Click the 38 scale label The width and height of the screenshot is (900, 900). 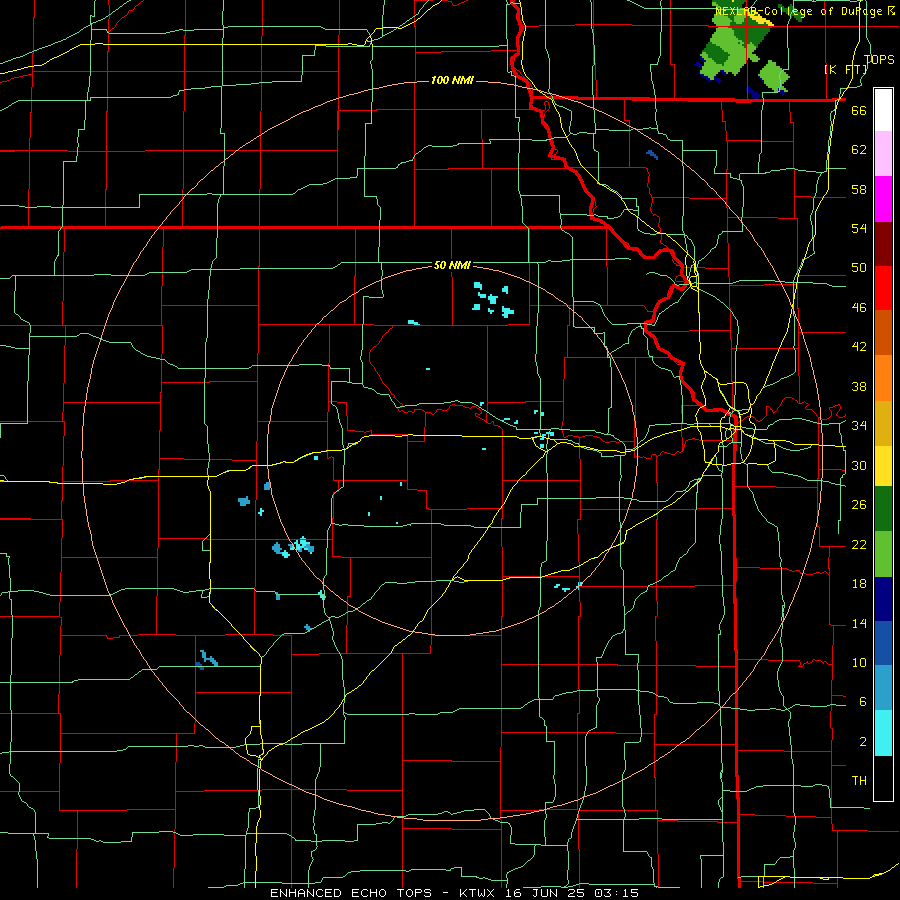(x=859, y=386)
